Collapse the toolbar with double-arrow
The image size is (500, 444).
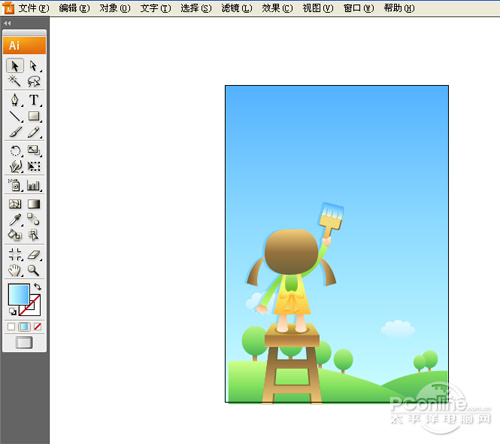click(x=7, y=23)
